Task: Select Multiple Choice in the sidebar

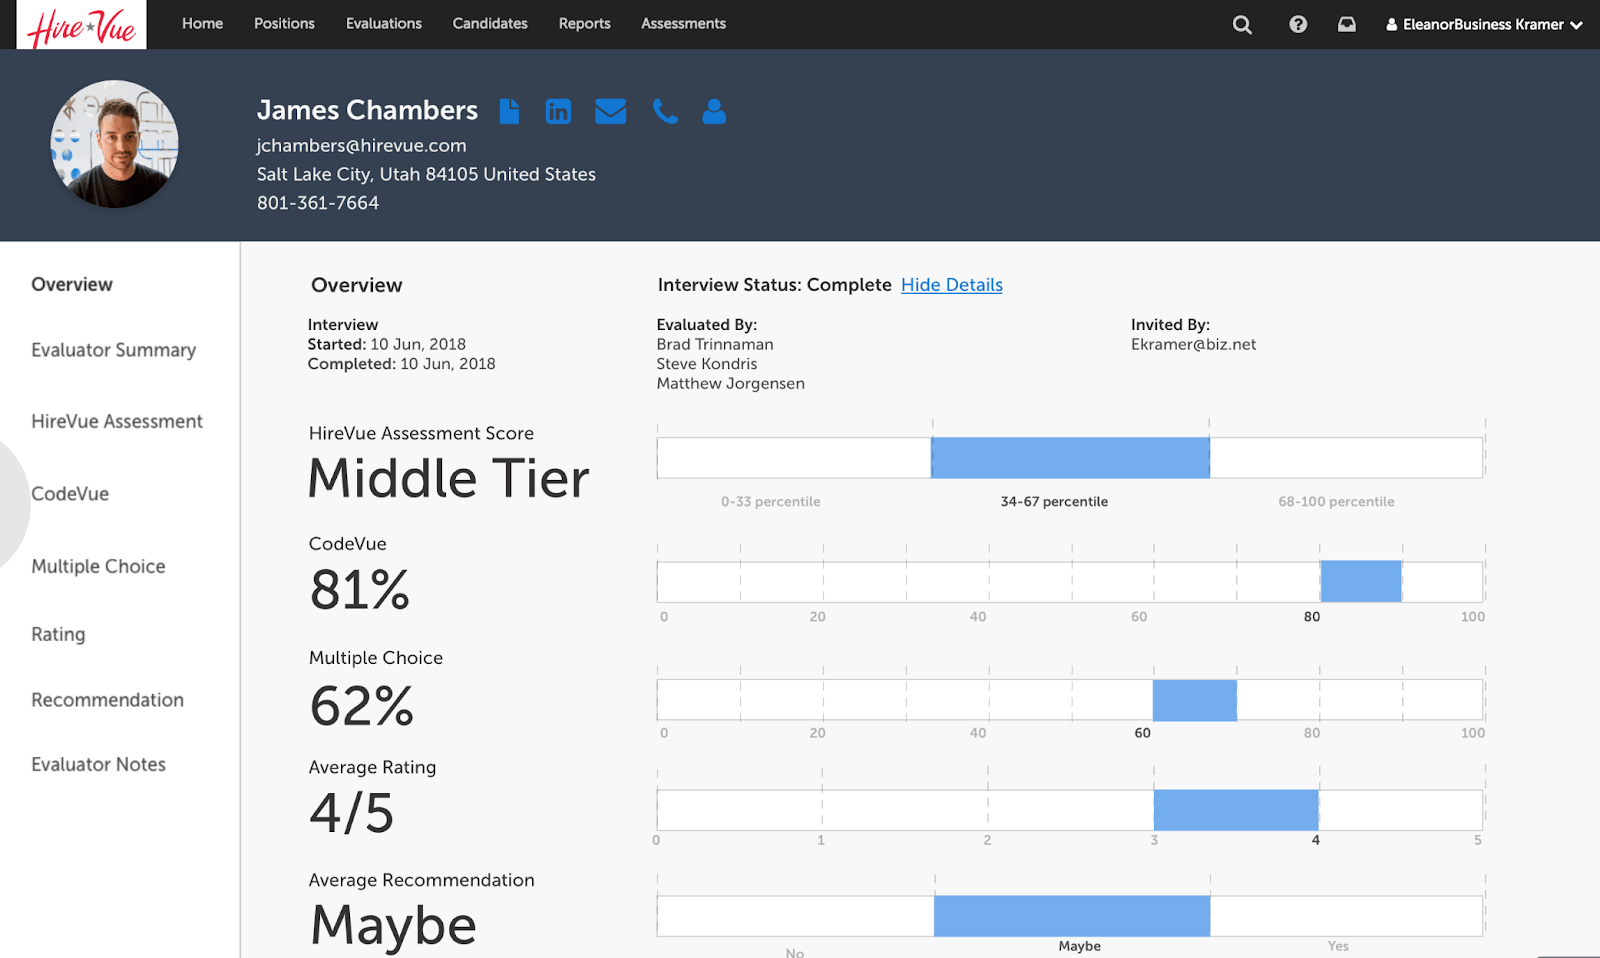Action: pyautogui.click(x=98, y=566)
